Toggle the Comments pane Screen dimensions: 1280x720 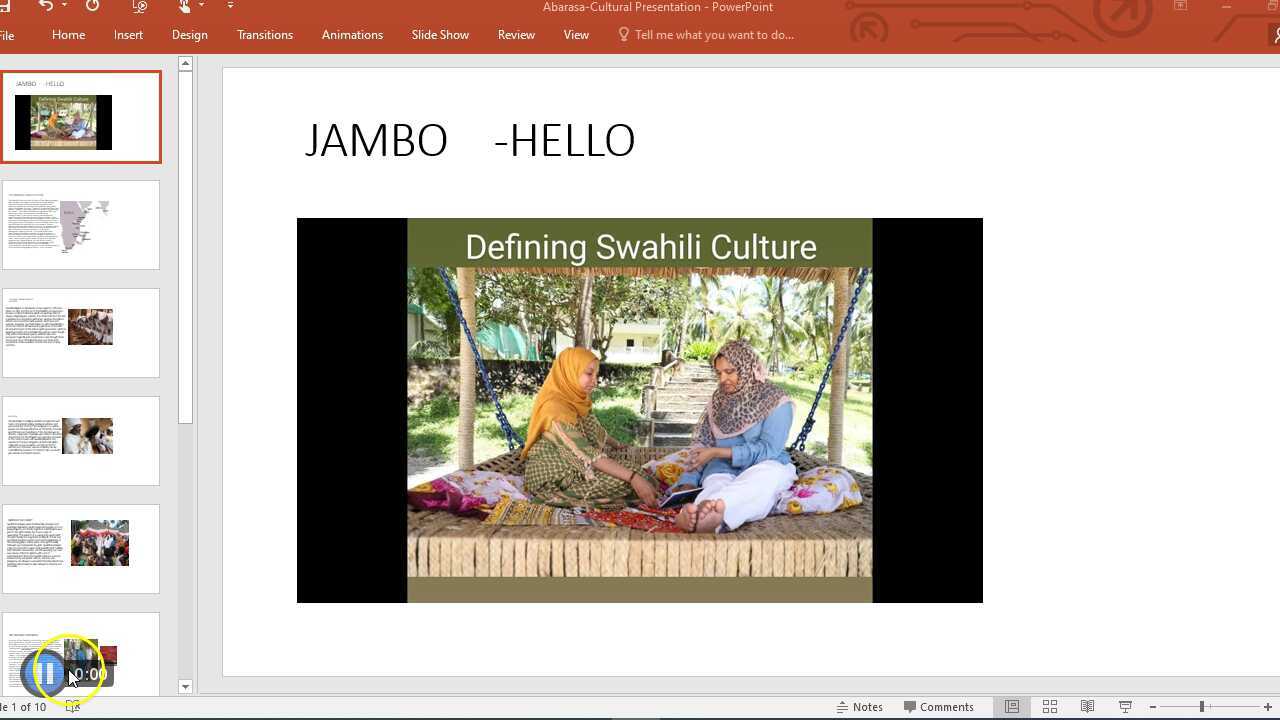(937, 706)
